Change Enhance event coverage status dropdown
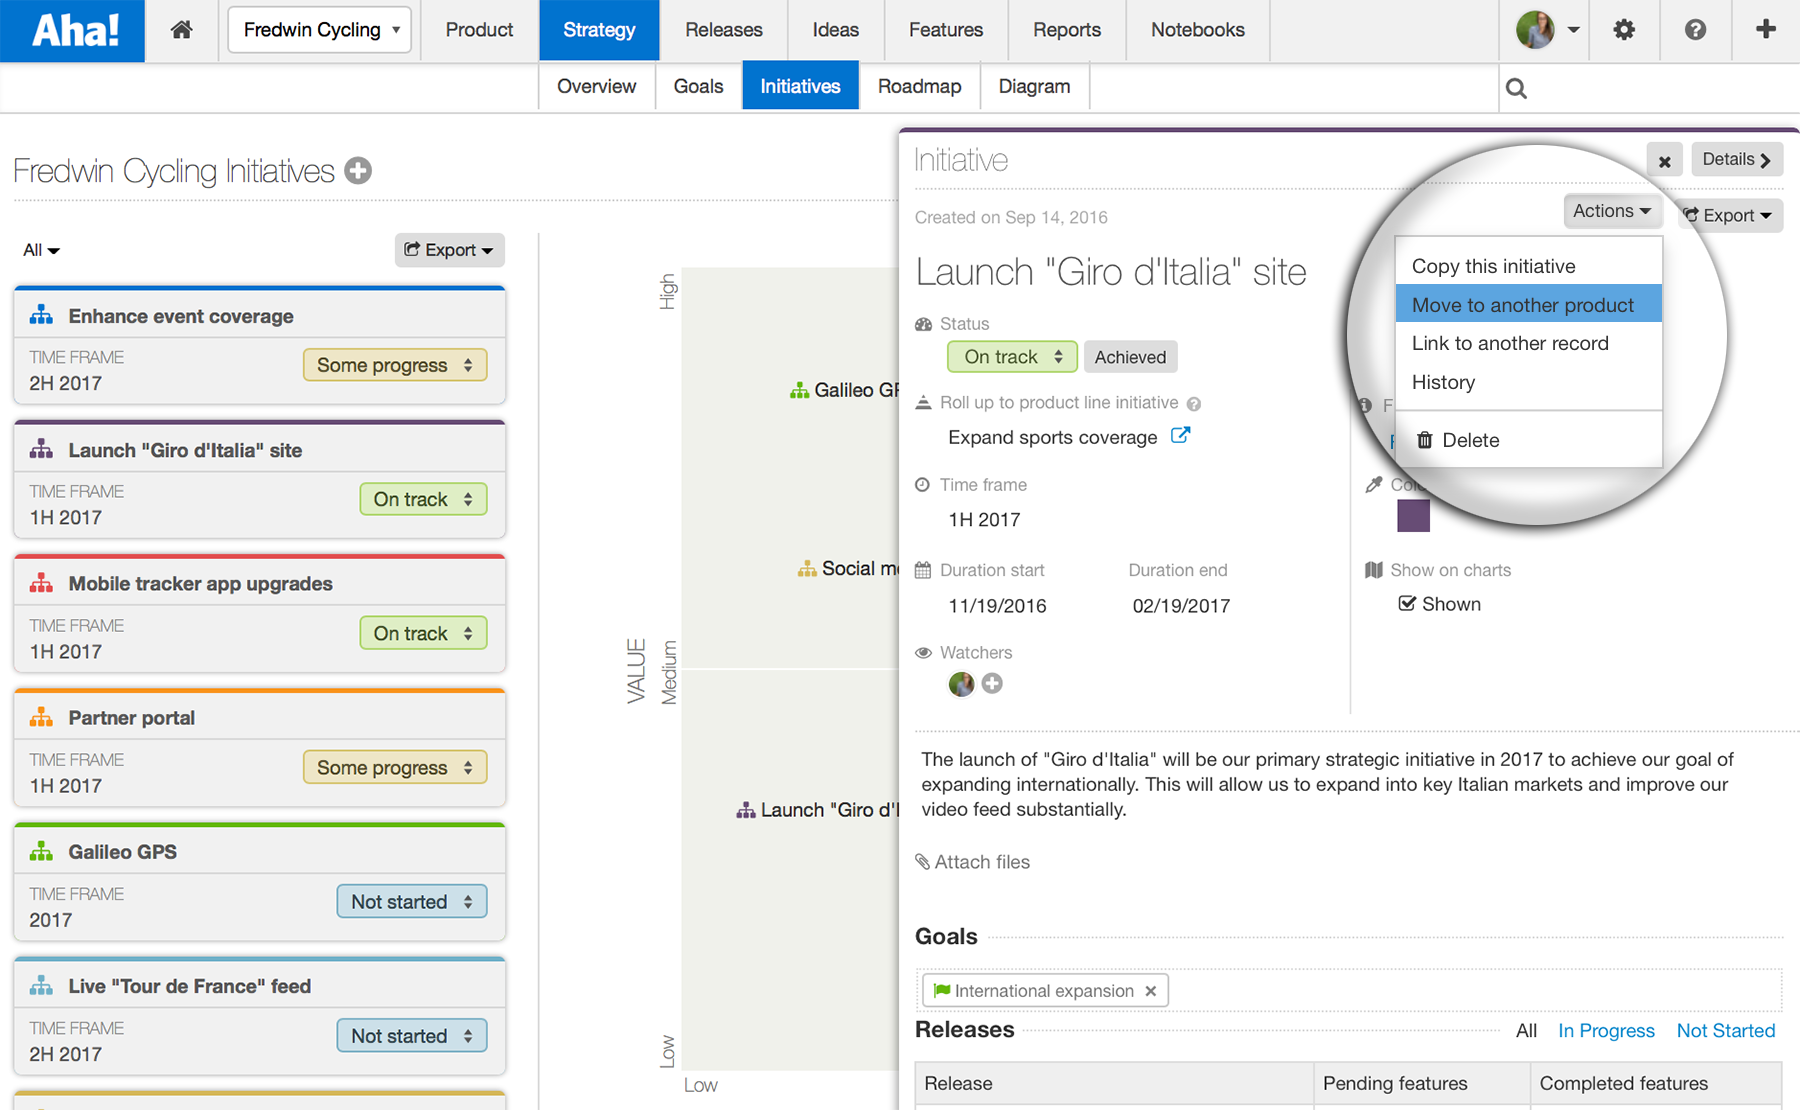Screen dimensions: 1800x1110 395,365
